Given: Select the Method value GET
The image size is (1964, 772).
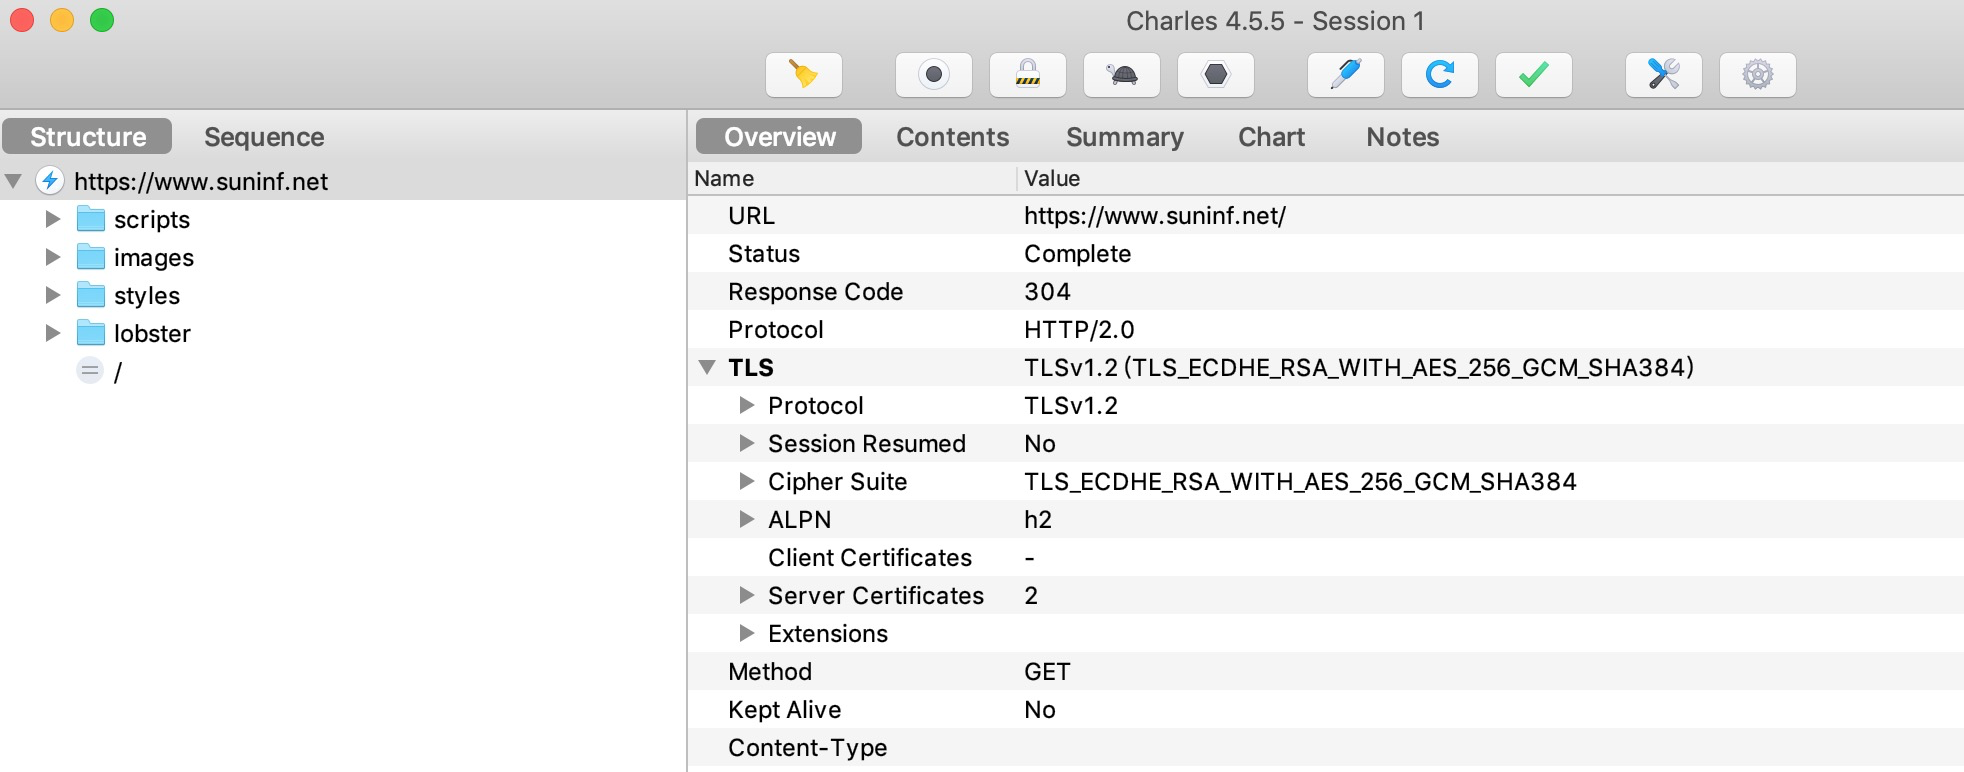Looking at the screenshot, I should click(x=1047, y=672).
